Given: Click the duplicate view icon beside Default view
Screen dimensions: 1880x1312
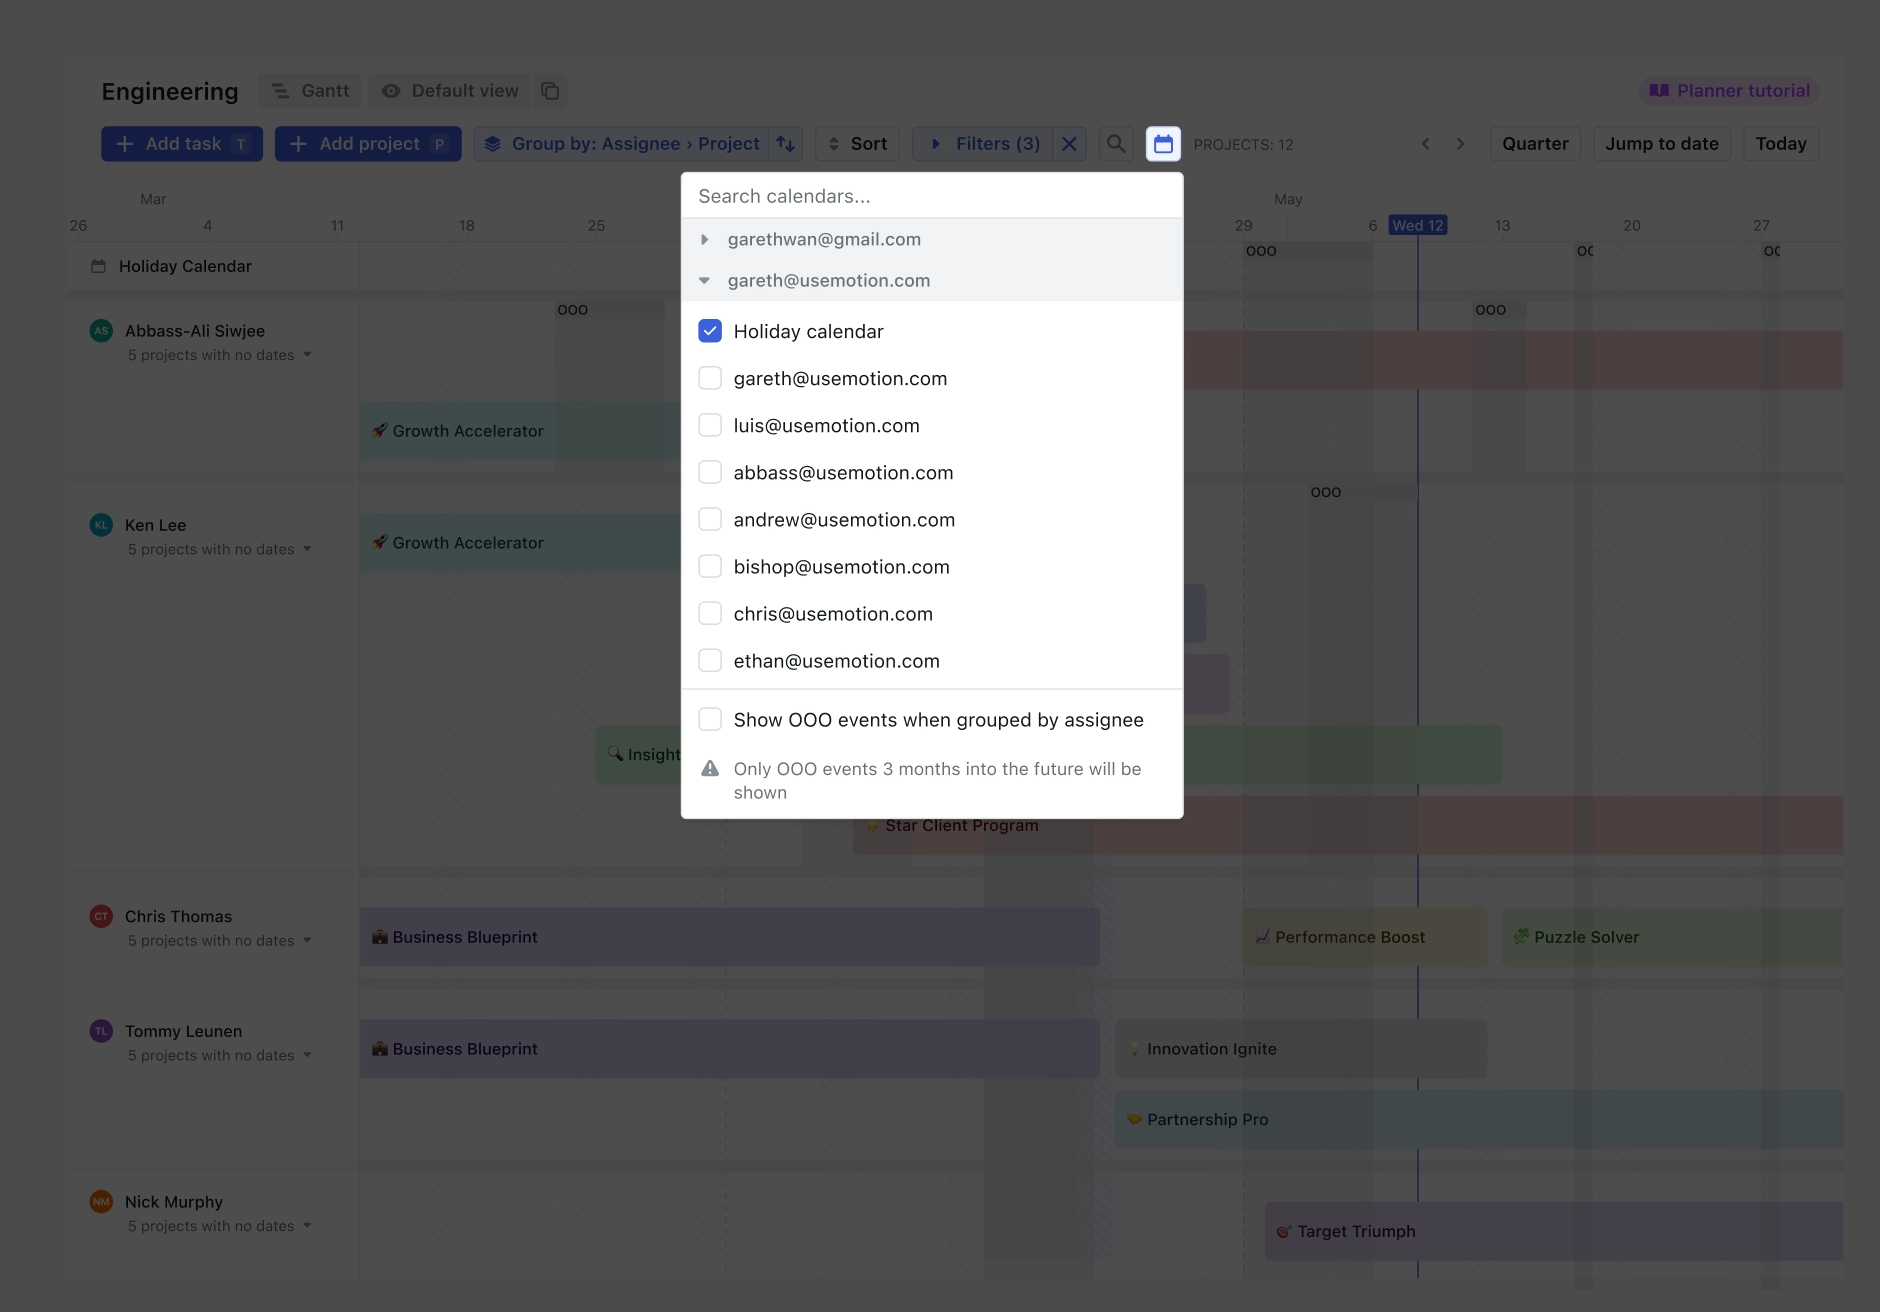Looking at the screenshot, I should coord(550,91).
